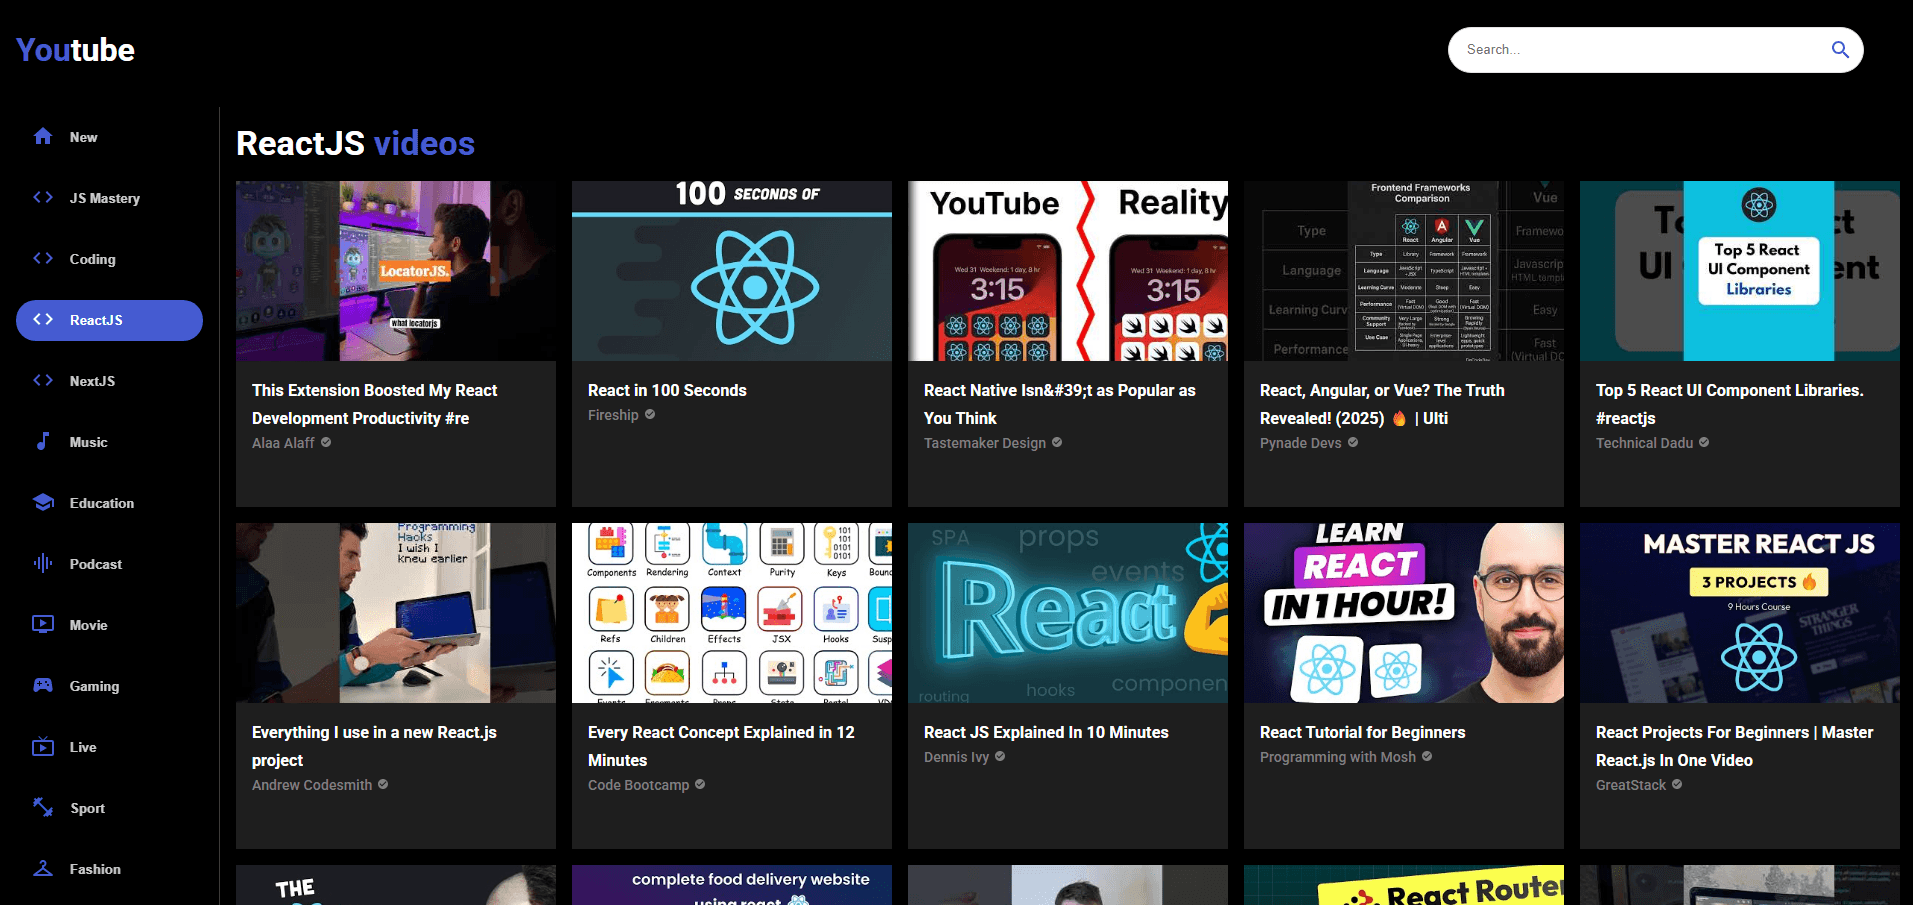Click the Sport icon in the sidebar
Image resolution: width=1913 pixels, height=905 pixels.
pos(44,807)
